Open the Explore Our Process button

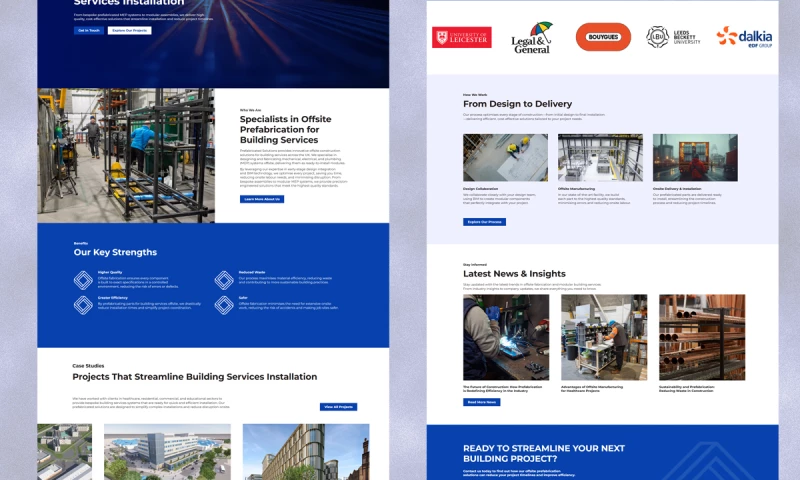(485, 222)
